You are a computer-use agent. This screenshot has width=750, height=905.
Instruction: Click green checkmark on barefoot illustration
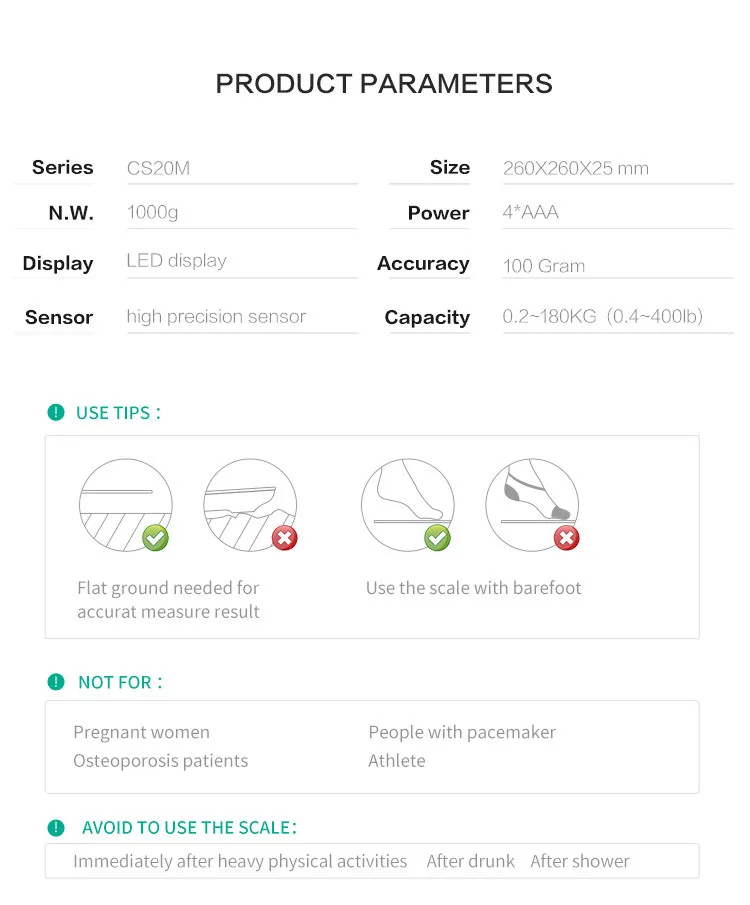point(437,538)
